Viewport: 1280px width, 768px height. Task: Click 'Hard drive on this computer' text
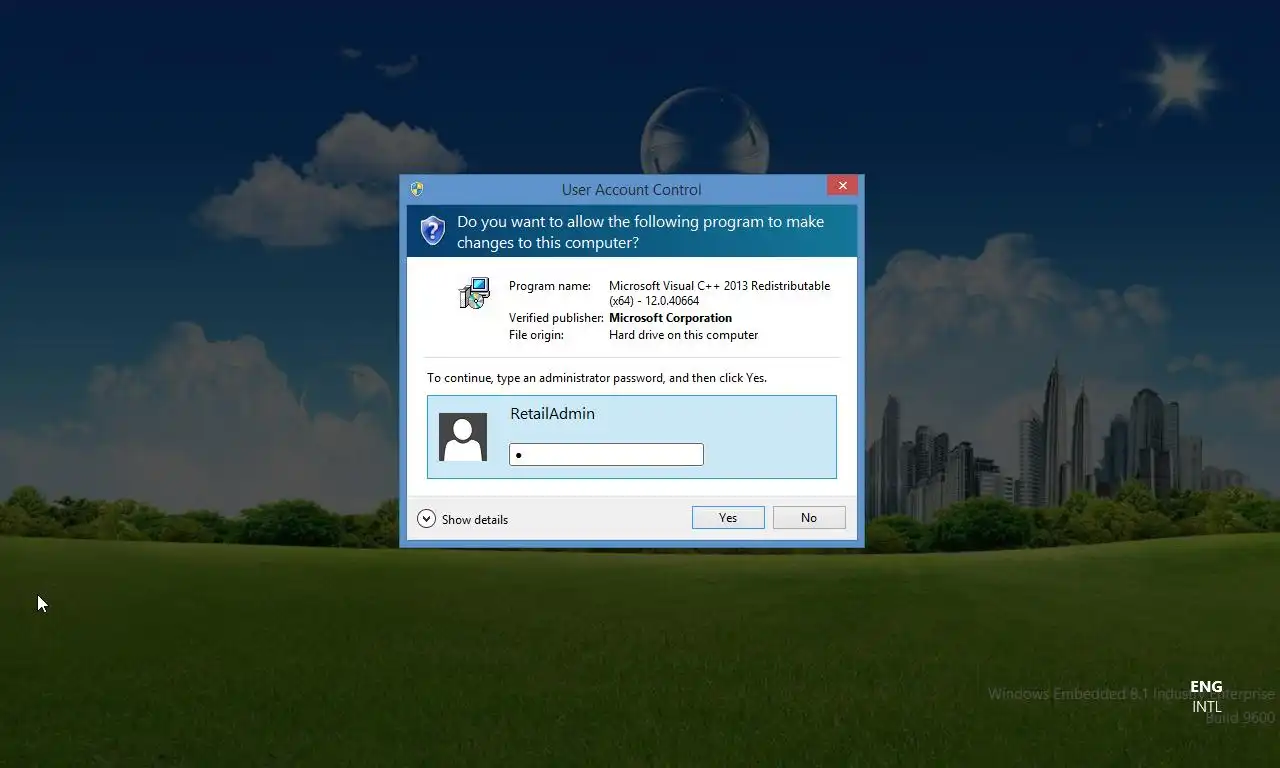[x=683, y=335]
